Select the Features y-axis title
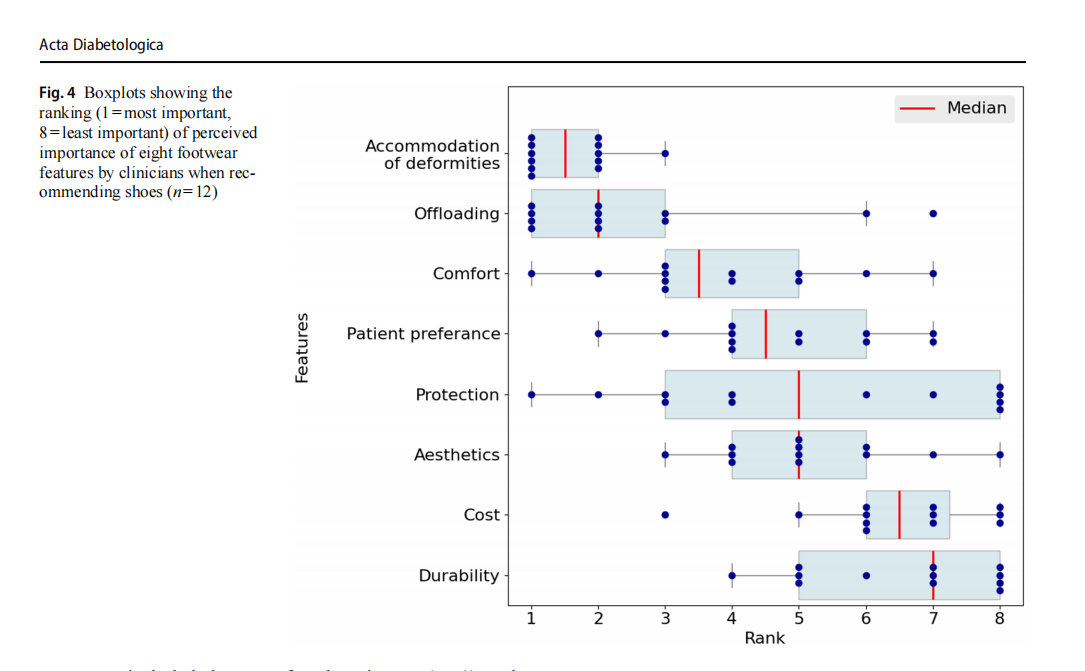 [x=302, y=347]
